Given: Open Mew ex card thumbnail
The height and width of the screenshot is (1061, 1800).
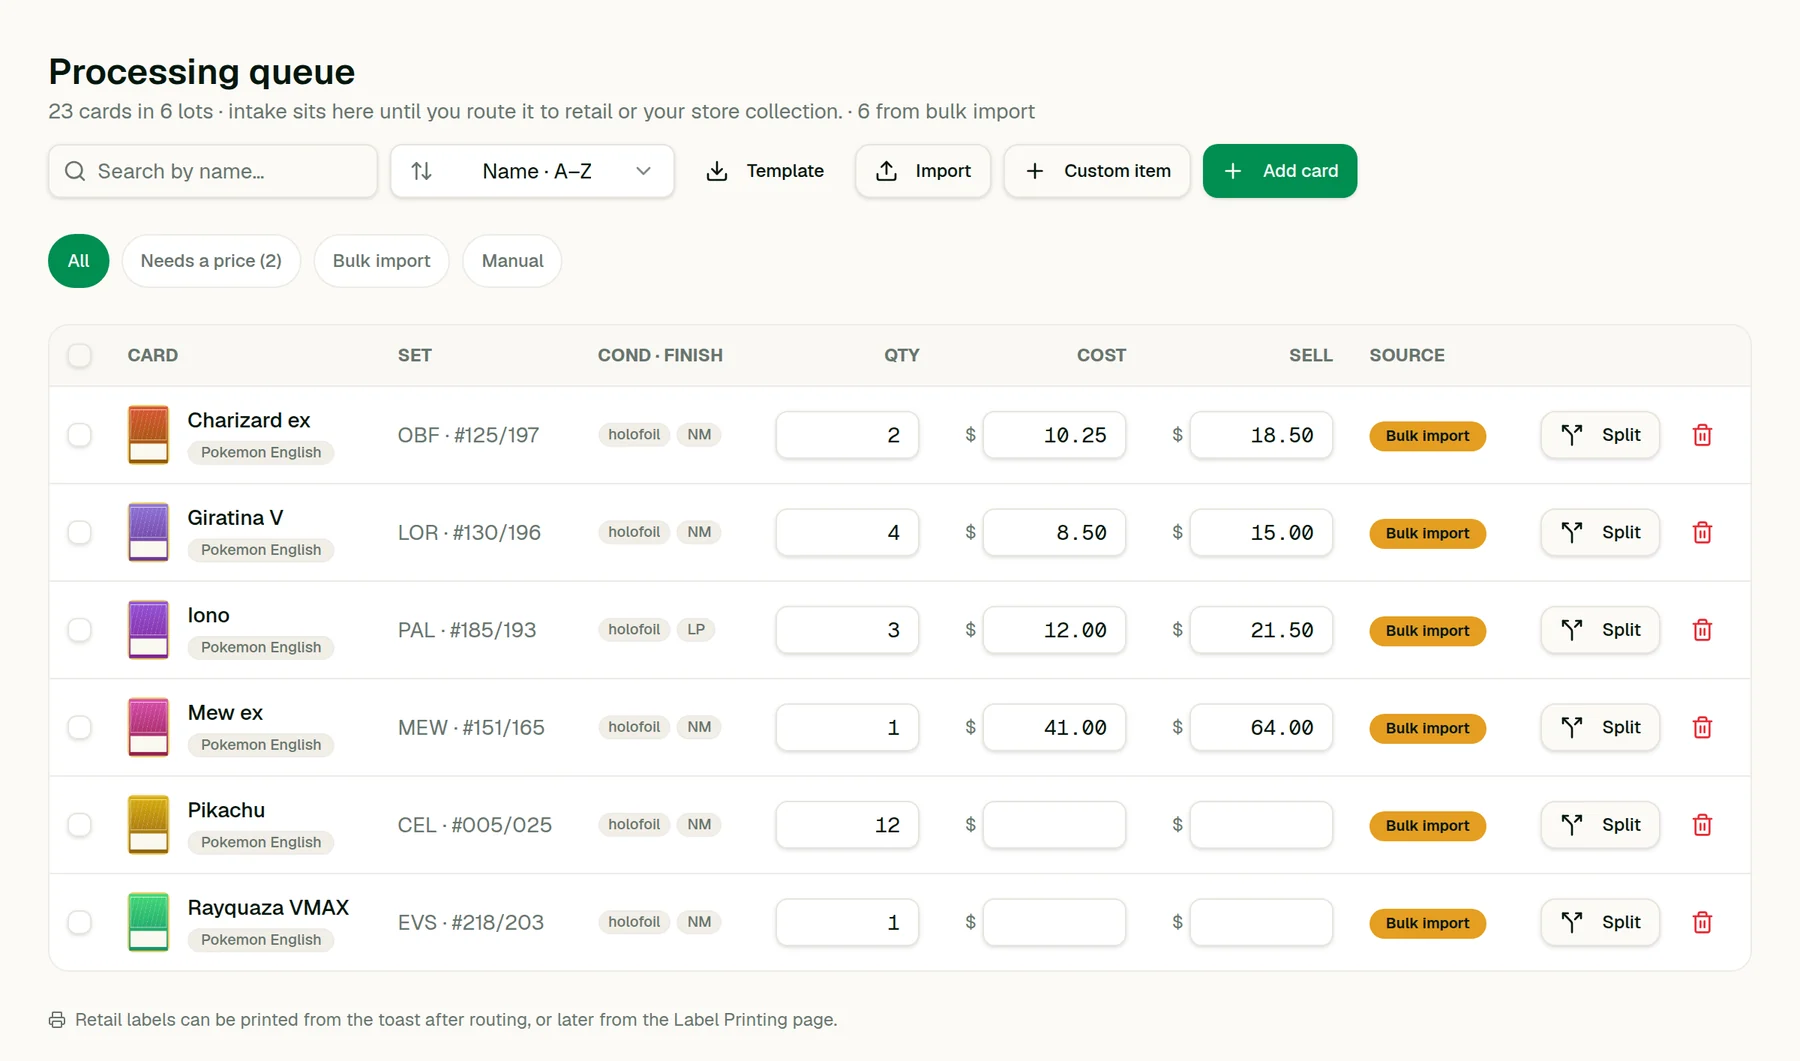Looking at the screenshot, I should (x=148, y=728).
